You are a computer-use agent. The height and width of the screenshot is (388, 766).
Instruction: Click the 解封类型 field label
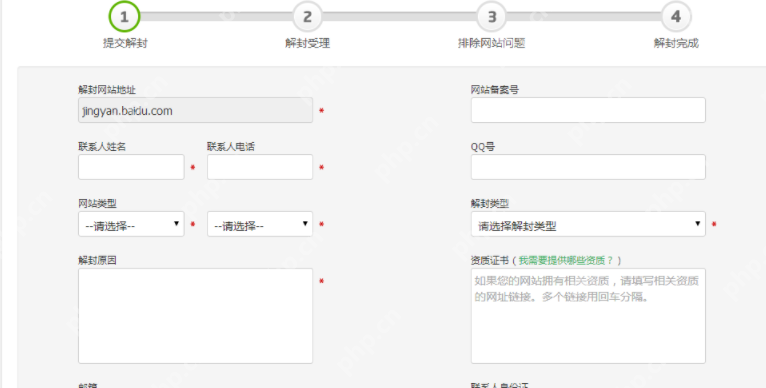490,204
